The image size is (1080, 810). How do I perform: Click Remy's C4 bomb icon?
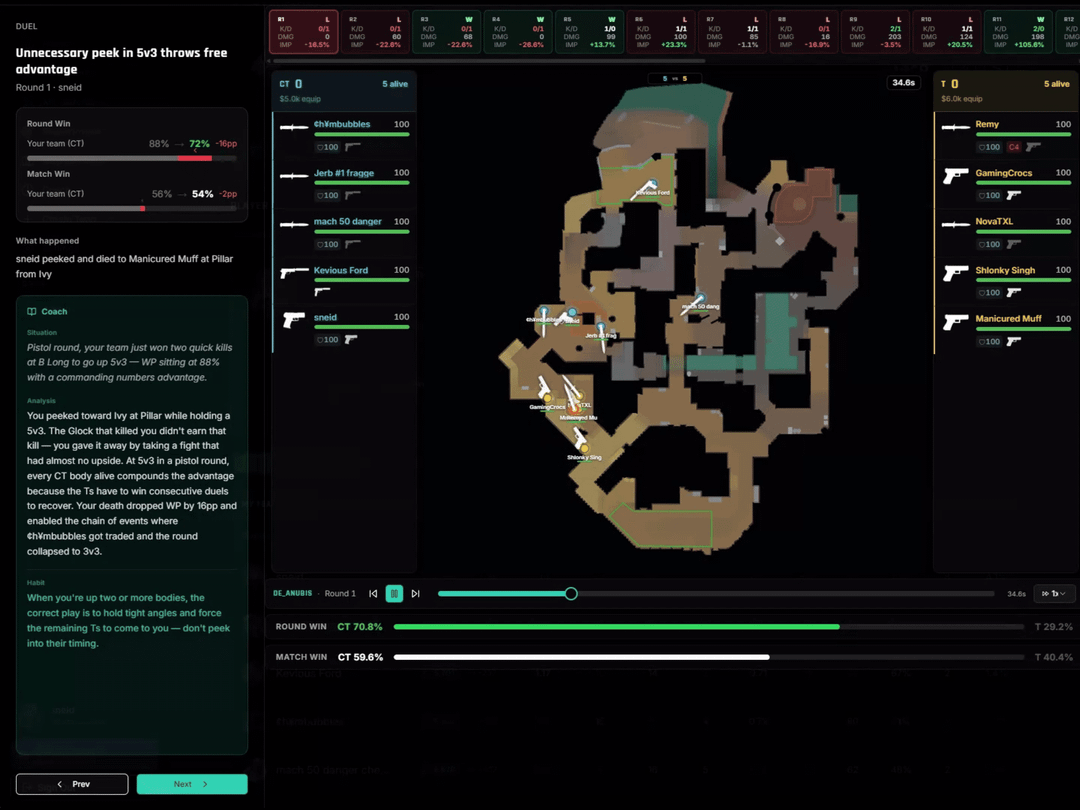point(1013,147)
